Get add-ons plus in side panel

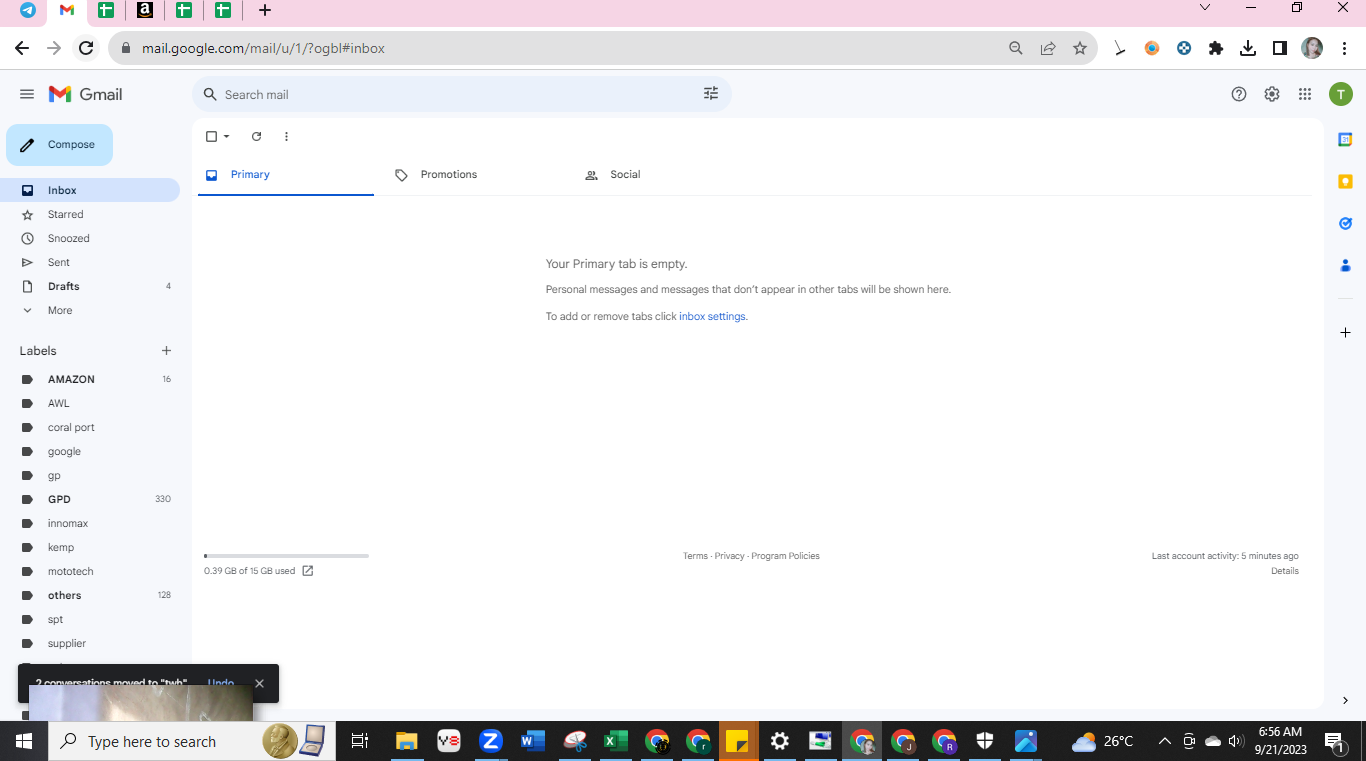(x=1345, y=332)
